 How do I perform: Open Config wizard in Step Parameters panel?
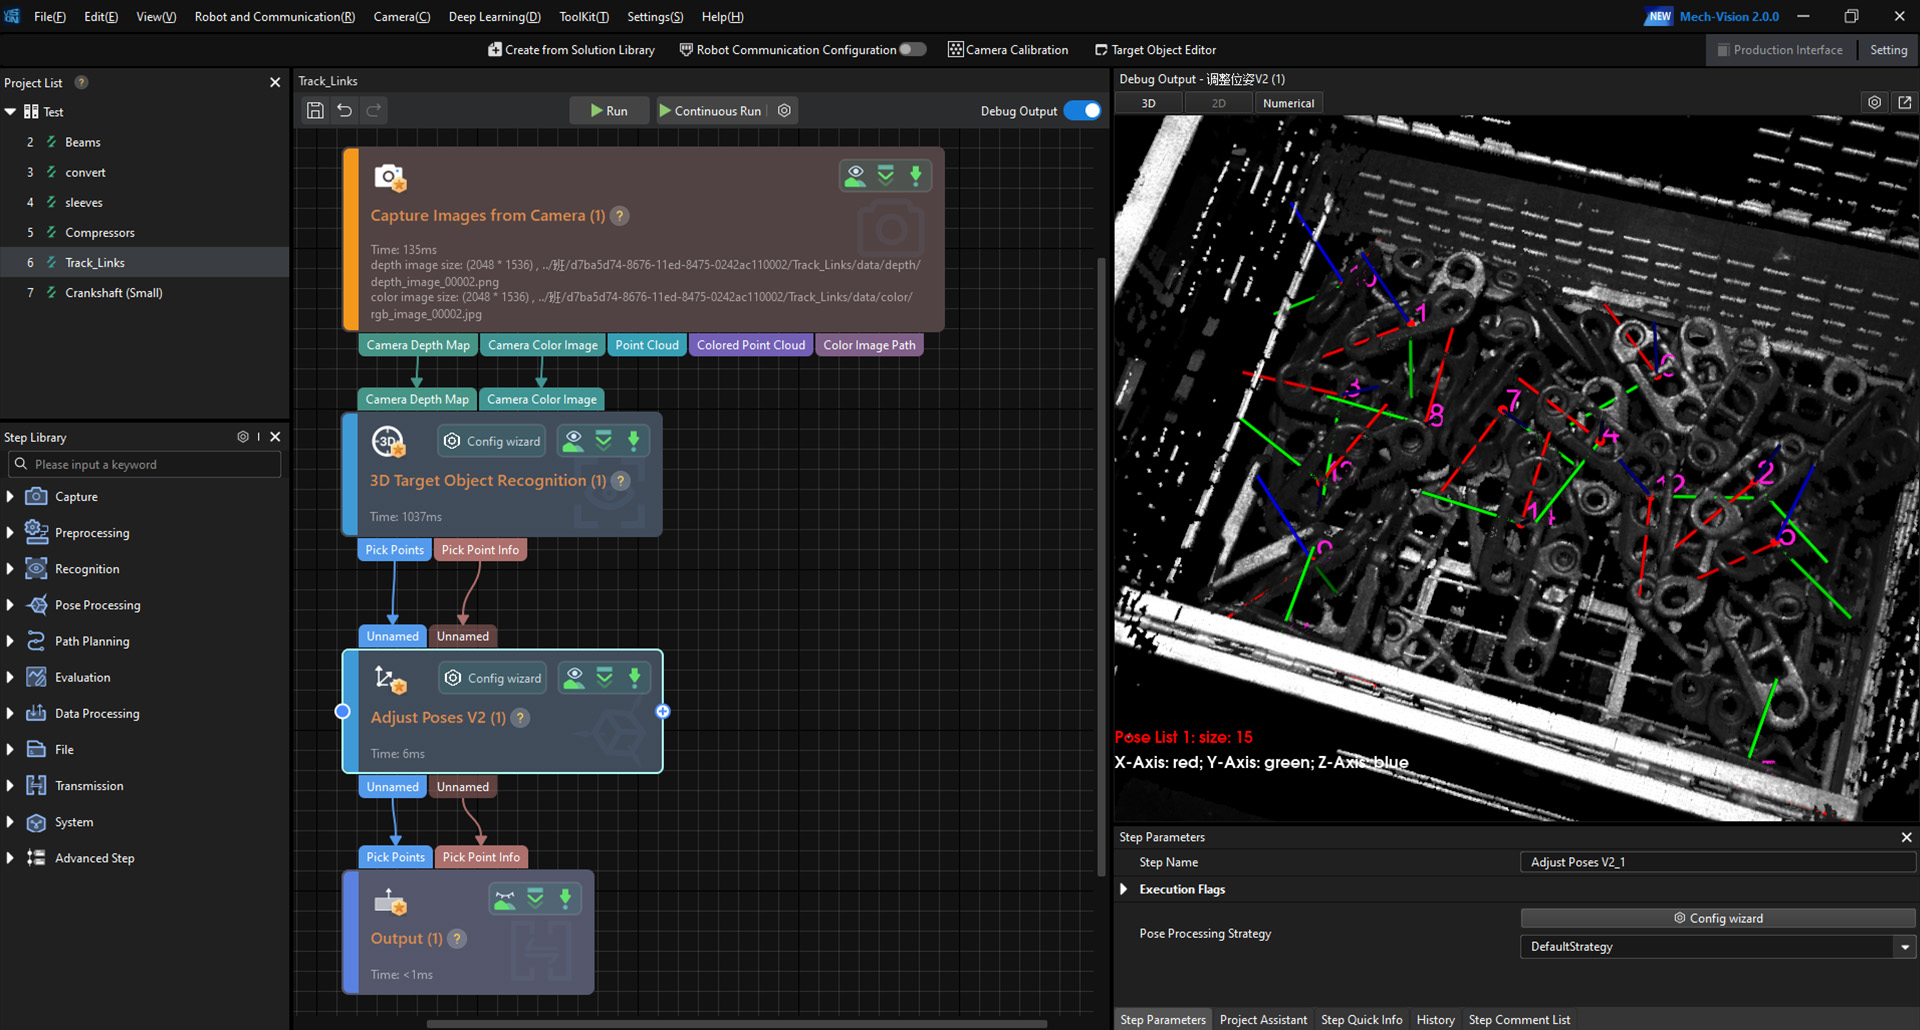1718,918
